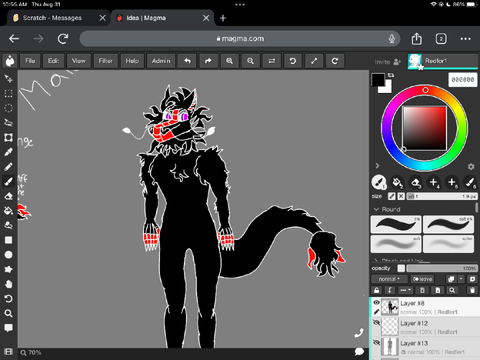Click the brush size slider
The image size is (480, 360).
coord(442,196)
